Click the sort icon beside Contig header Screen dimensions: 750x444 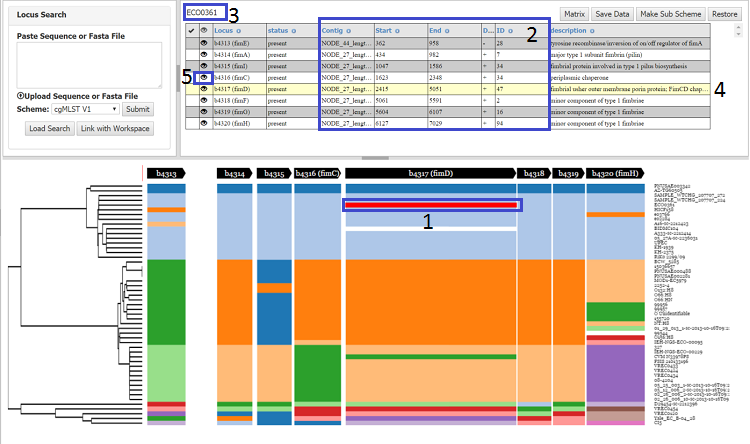[x=349, y=31]
